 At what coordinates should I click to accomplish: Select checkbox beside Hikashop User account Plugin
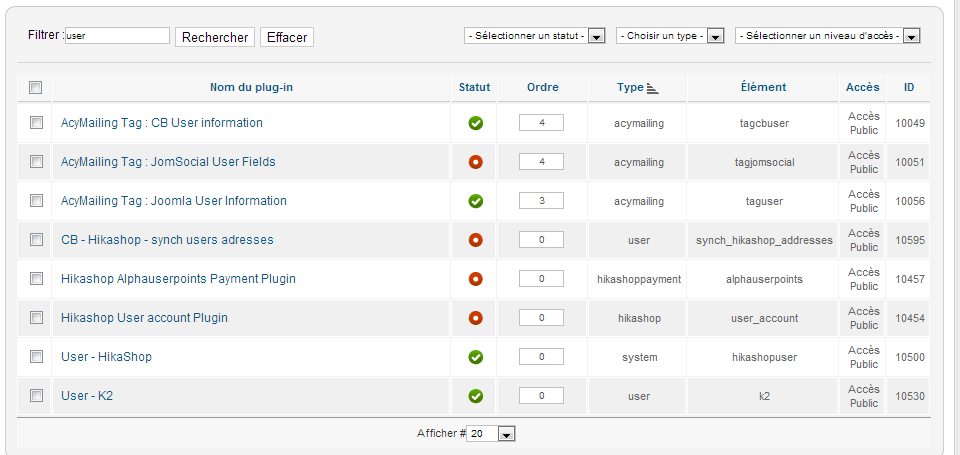coord(36,318)
